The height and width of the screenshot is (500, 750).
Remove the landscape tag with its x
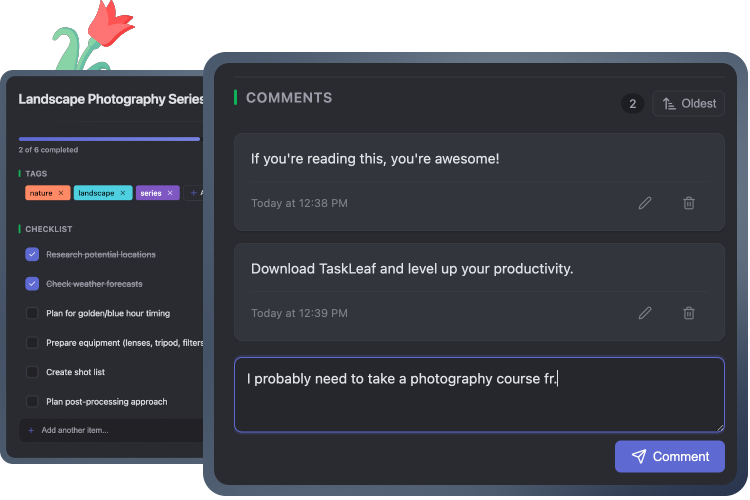coord(123,193)
